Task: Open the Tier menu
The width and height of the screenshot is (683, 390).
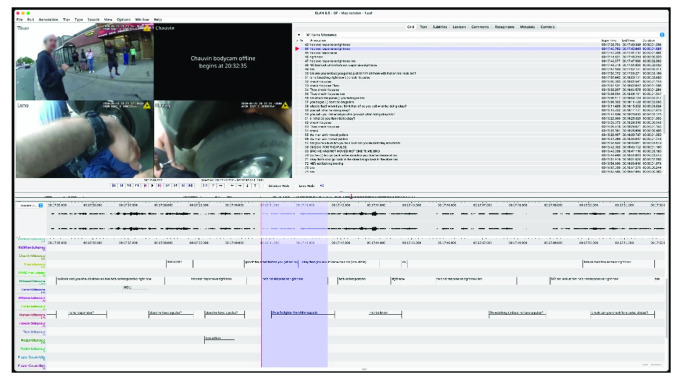Action: tap(66, 20)
